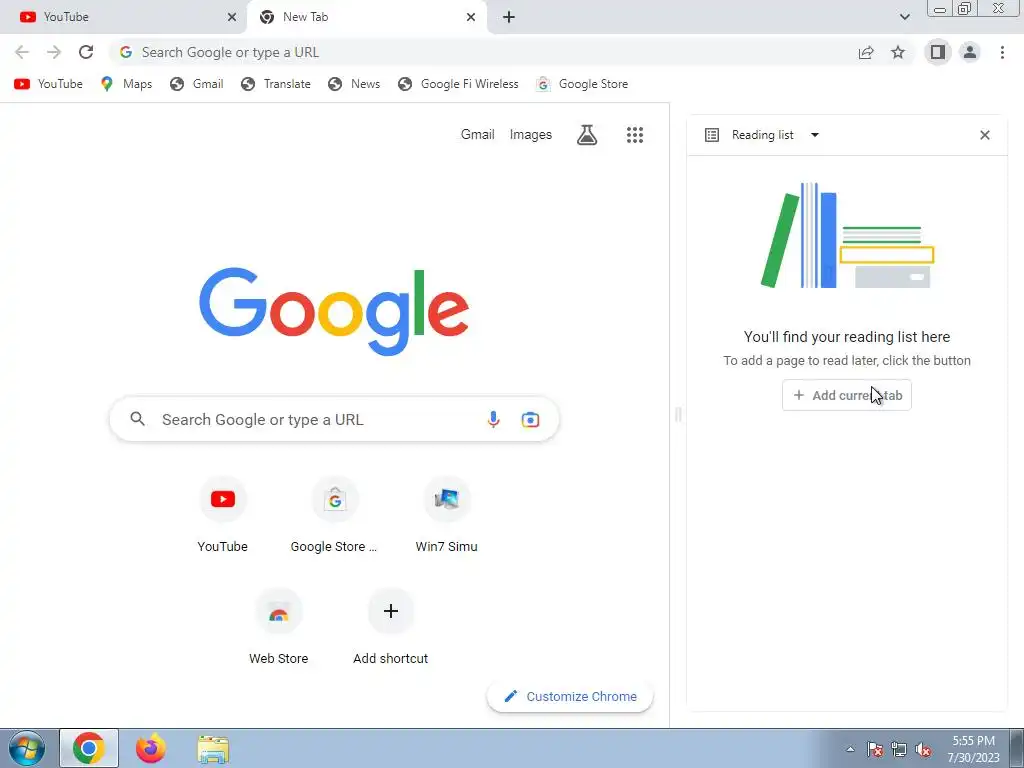This screenshot has width=1024, height=768.
Task: Open Google Store shortcut tile
Action: coord(334,516)
